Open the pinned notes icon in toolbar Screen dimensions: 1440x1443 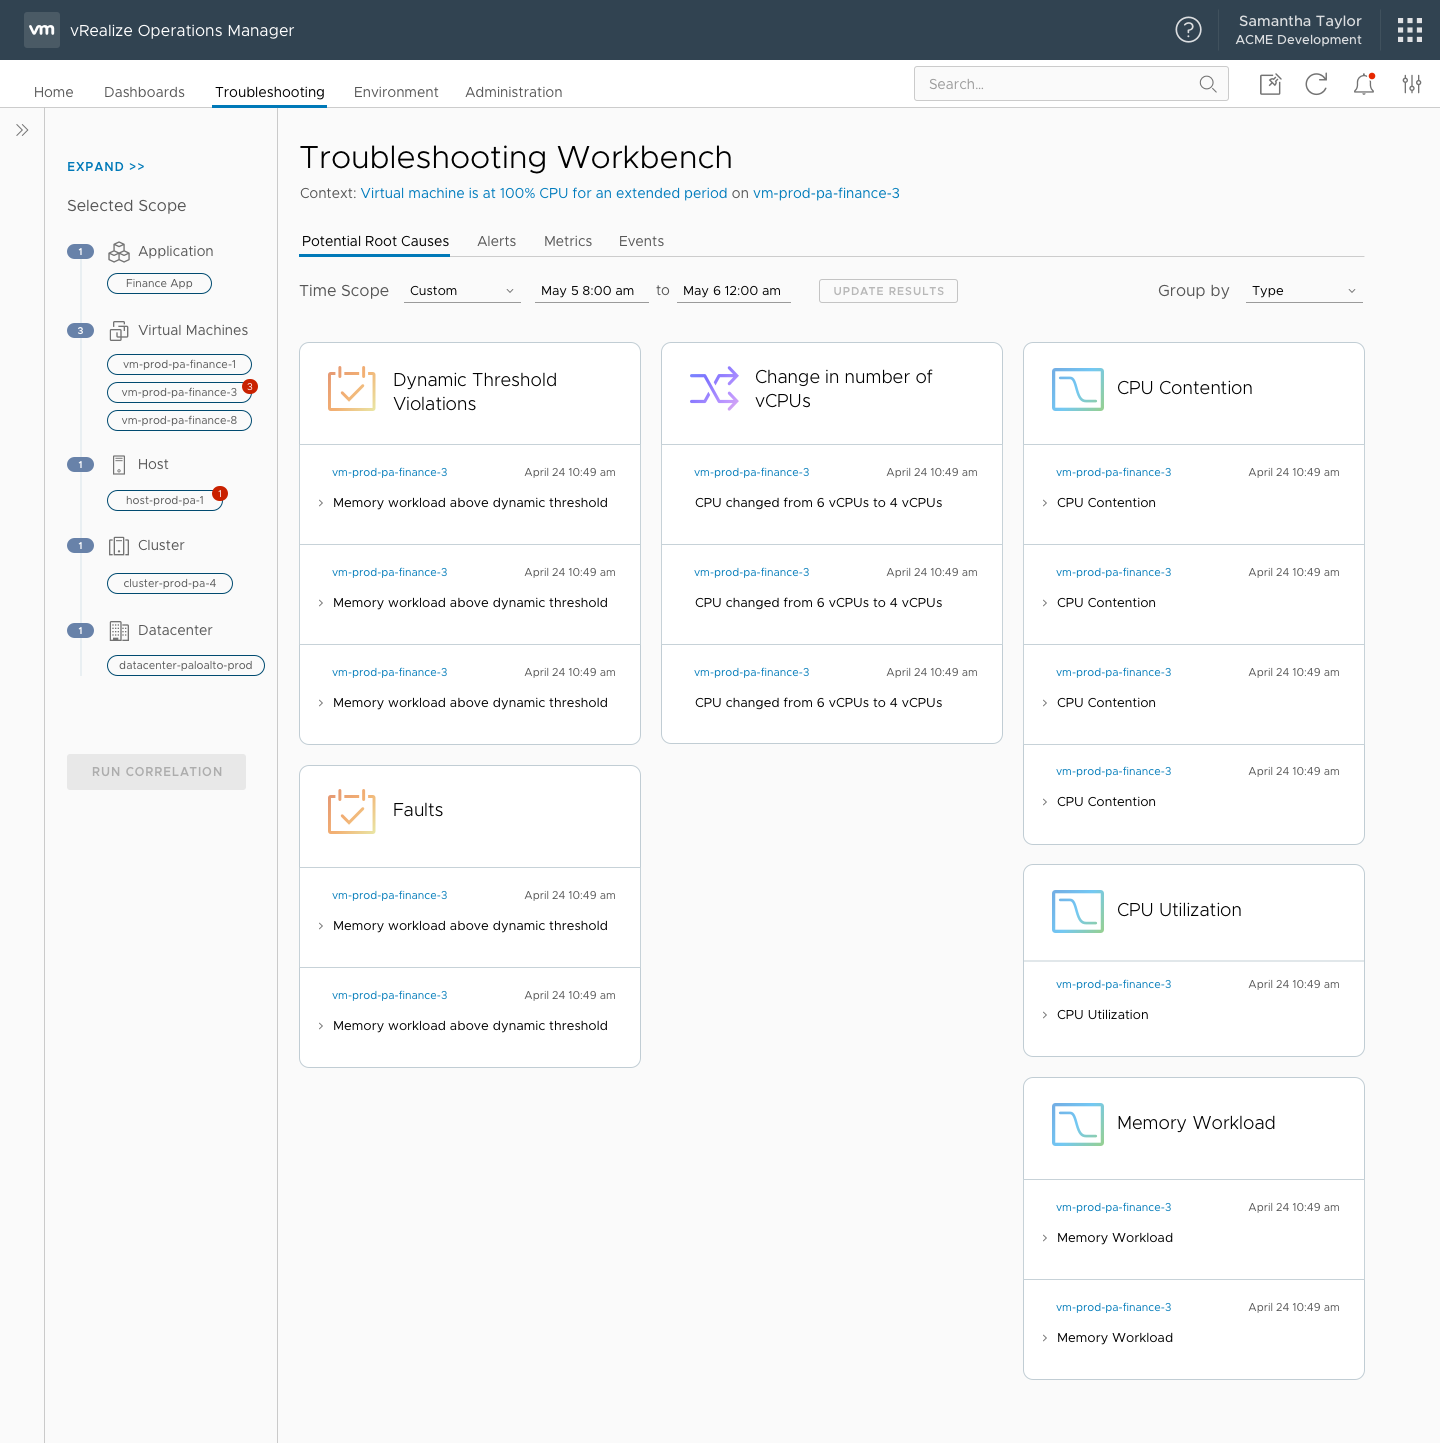pos(1270,84)
